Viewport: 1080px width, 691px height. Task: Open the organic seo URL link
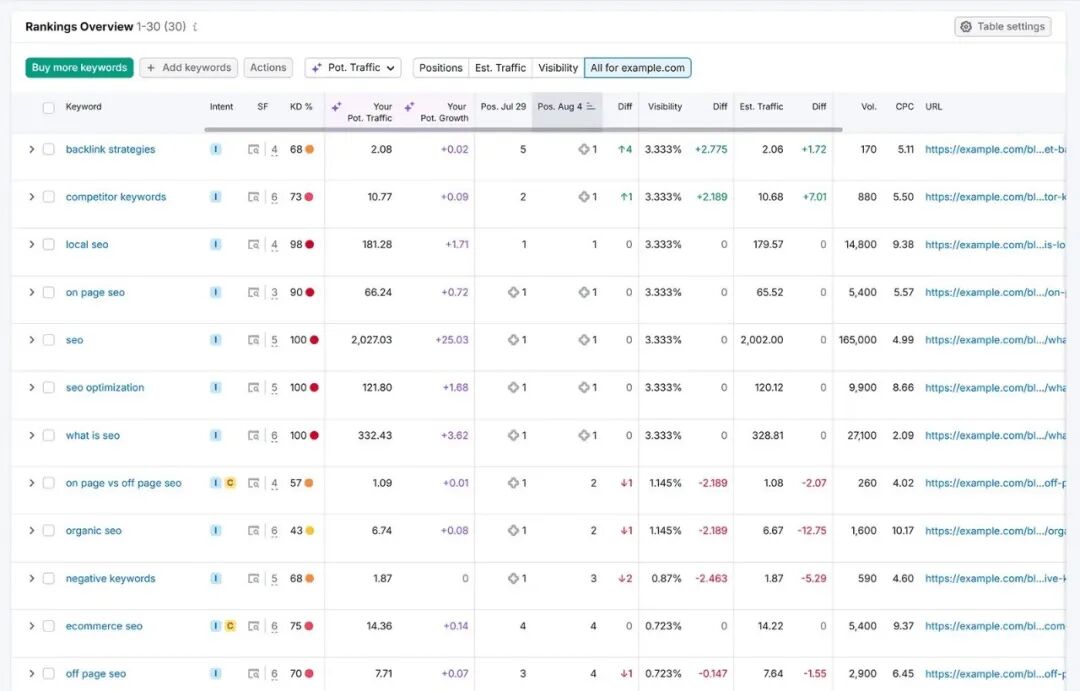(x=995, y=530)
